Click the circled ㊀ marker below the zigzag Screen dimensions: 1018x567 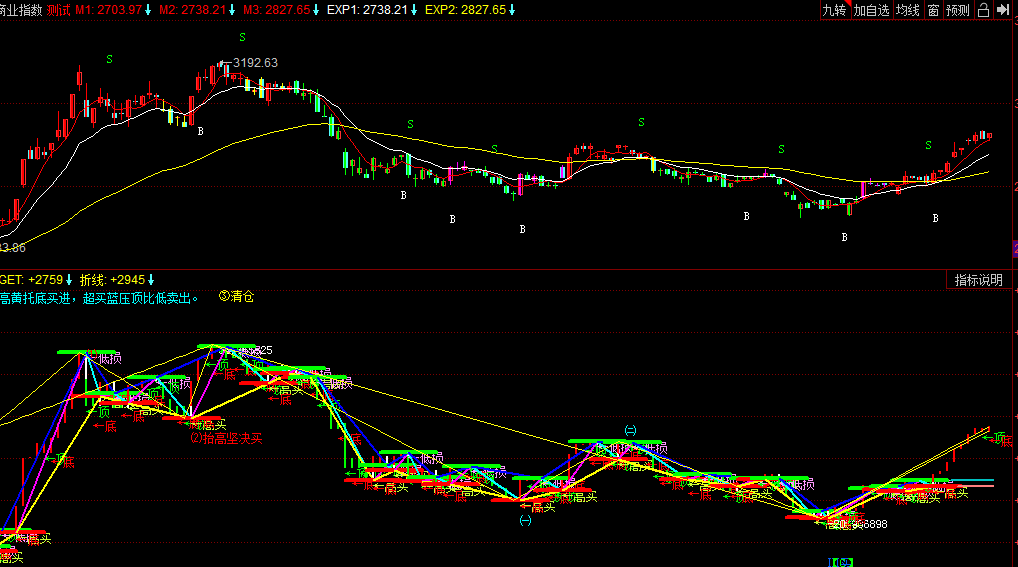pos(526,520)
